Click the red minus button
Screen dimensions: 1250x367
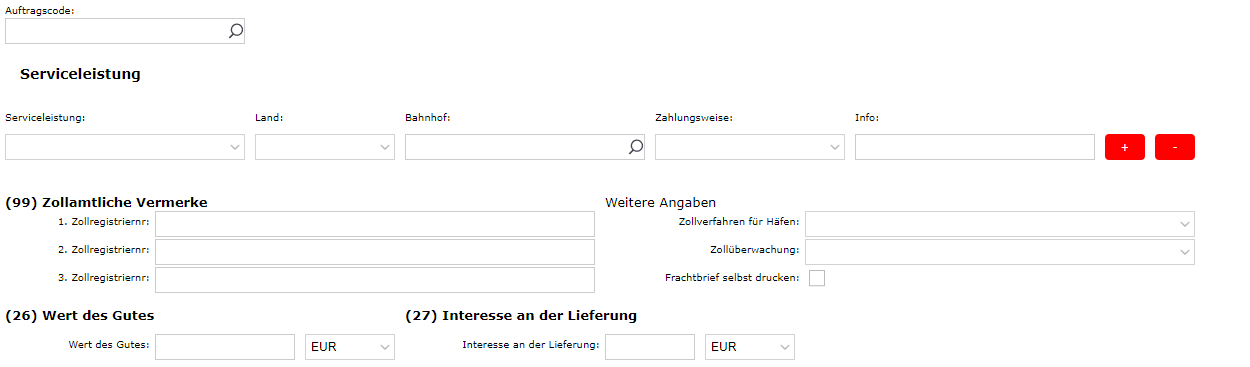[1175, 147]
